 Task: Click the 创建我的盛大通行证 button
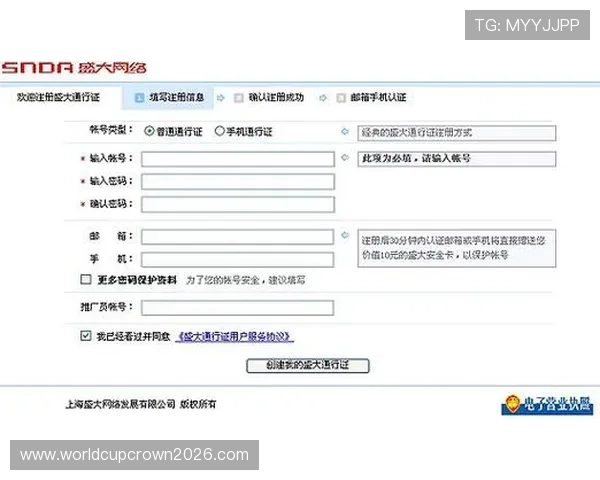(x=308, y=365)
